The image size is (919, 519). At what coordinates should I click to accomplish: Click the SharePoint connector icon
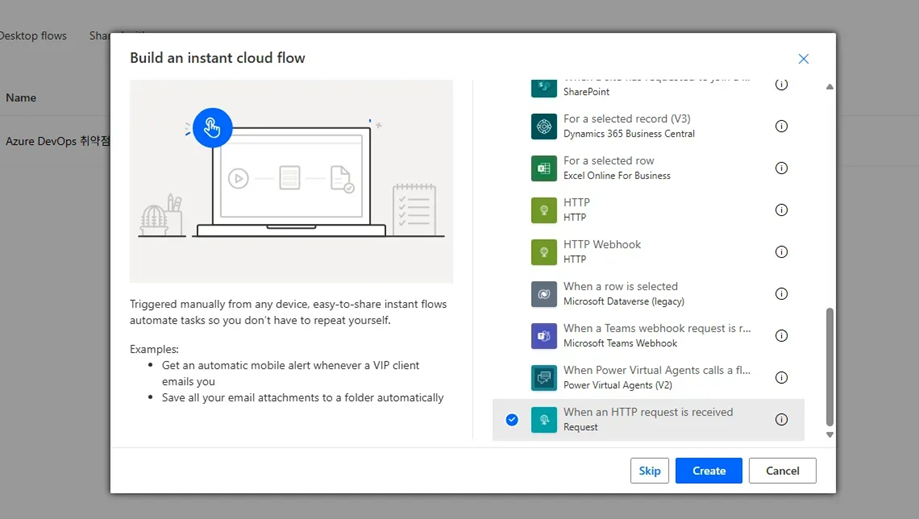point(544,88)
